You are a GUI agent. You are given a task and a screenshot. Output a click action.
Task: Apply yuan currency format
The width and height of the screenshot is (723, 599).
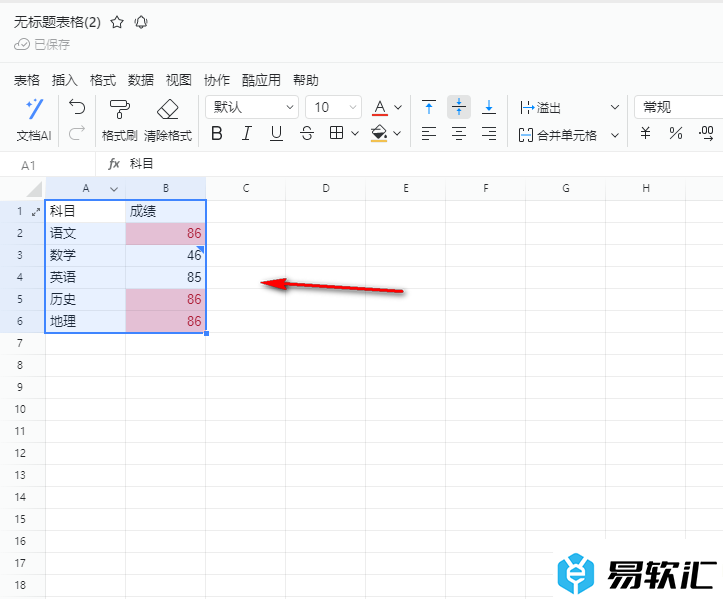(x=646, y=134)
